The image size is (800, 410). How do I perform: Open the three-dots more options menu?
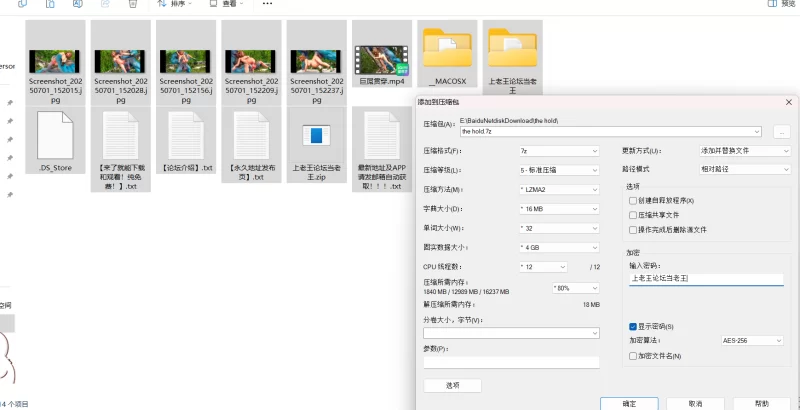pos(267,4)
